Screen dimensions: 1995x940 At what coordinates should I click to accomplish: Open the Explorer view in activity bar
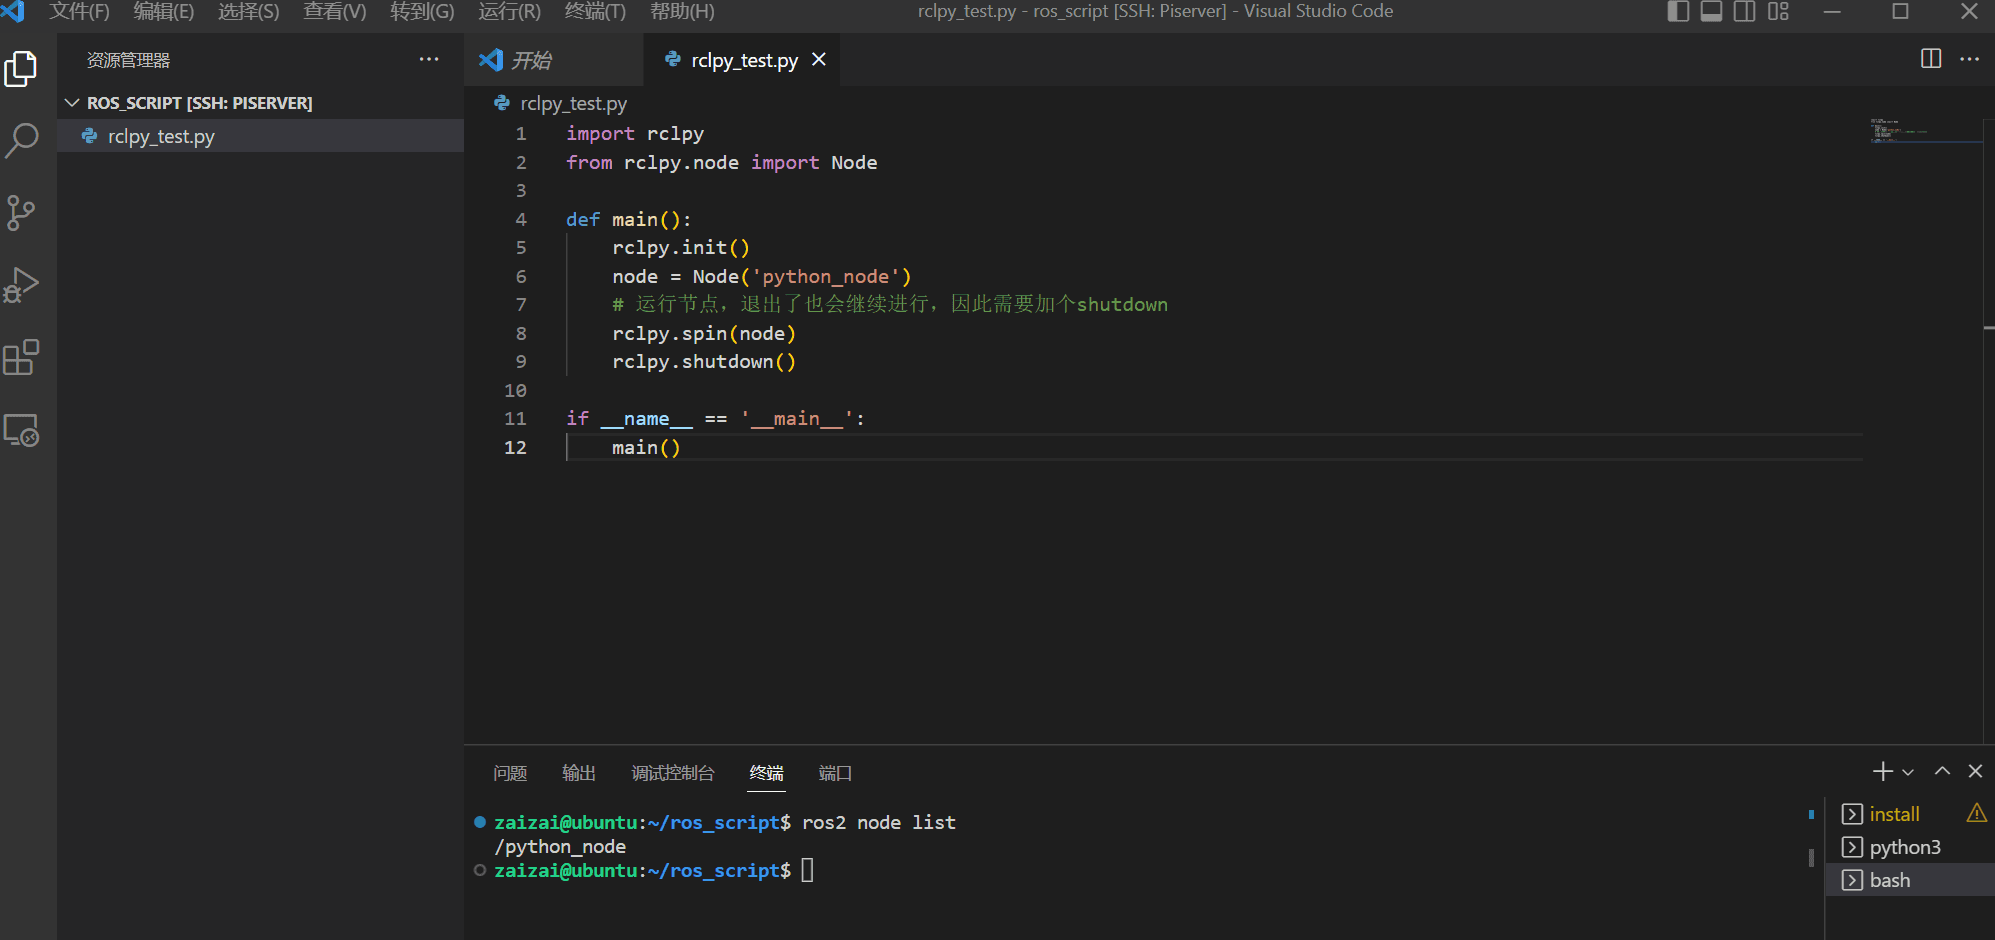(21, 69)
